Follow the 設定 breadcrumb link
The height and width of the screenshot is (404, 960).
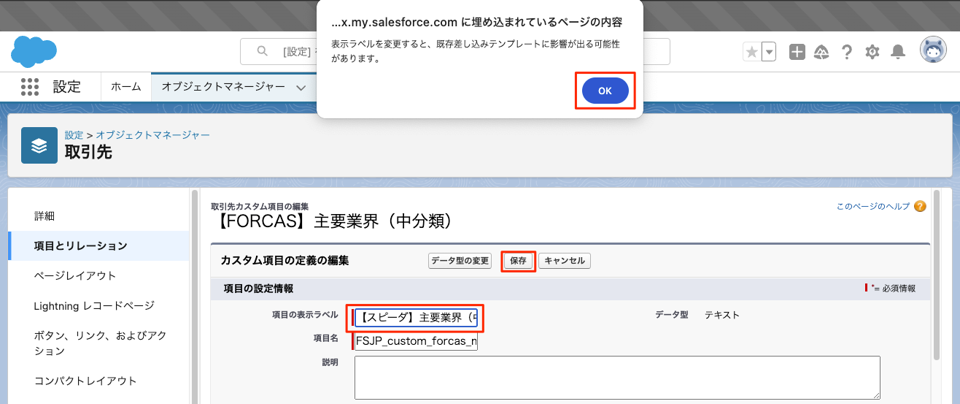[74, 134]
